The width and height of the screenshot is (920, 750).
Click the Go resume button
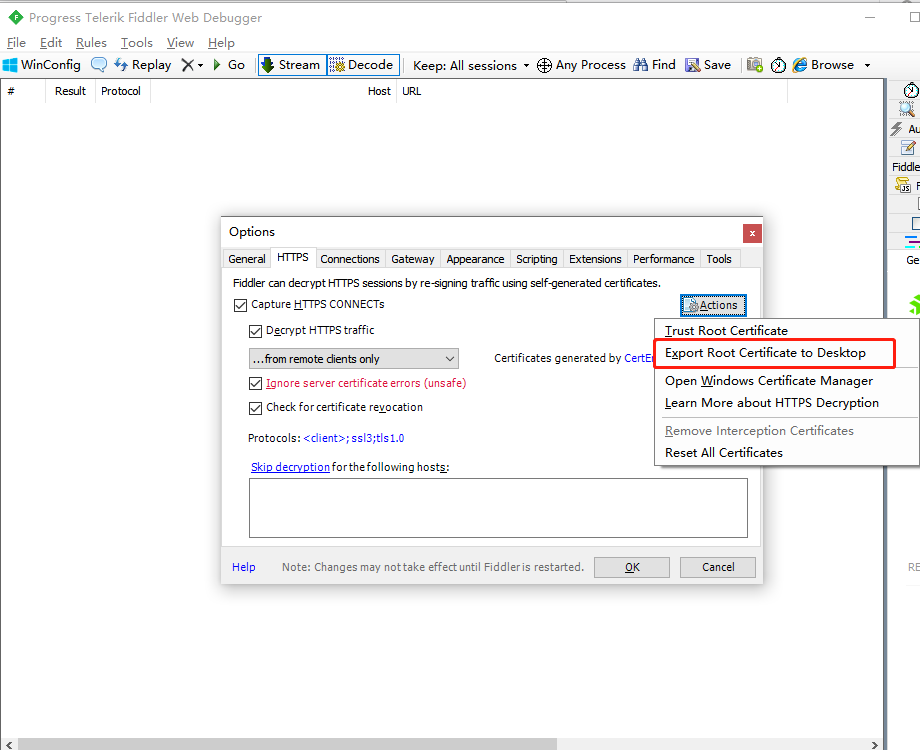click(x=229, y=65)
